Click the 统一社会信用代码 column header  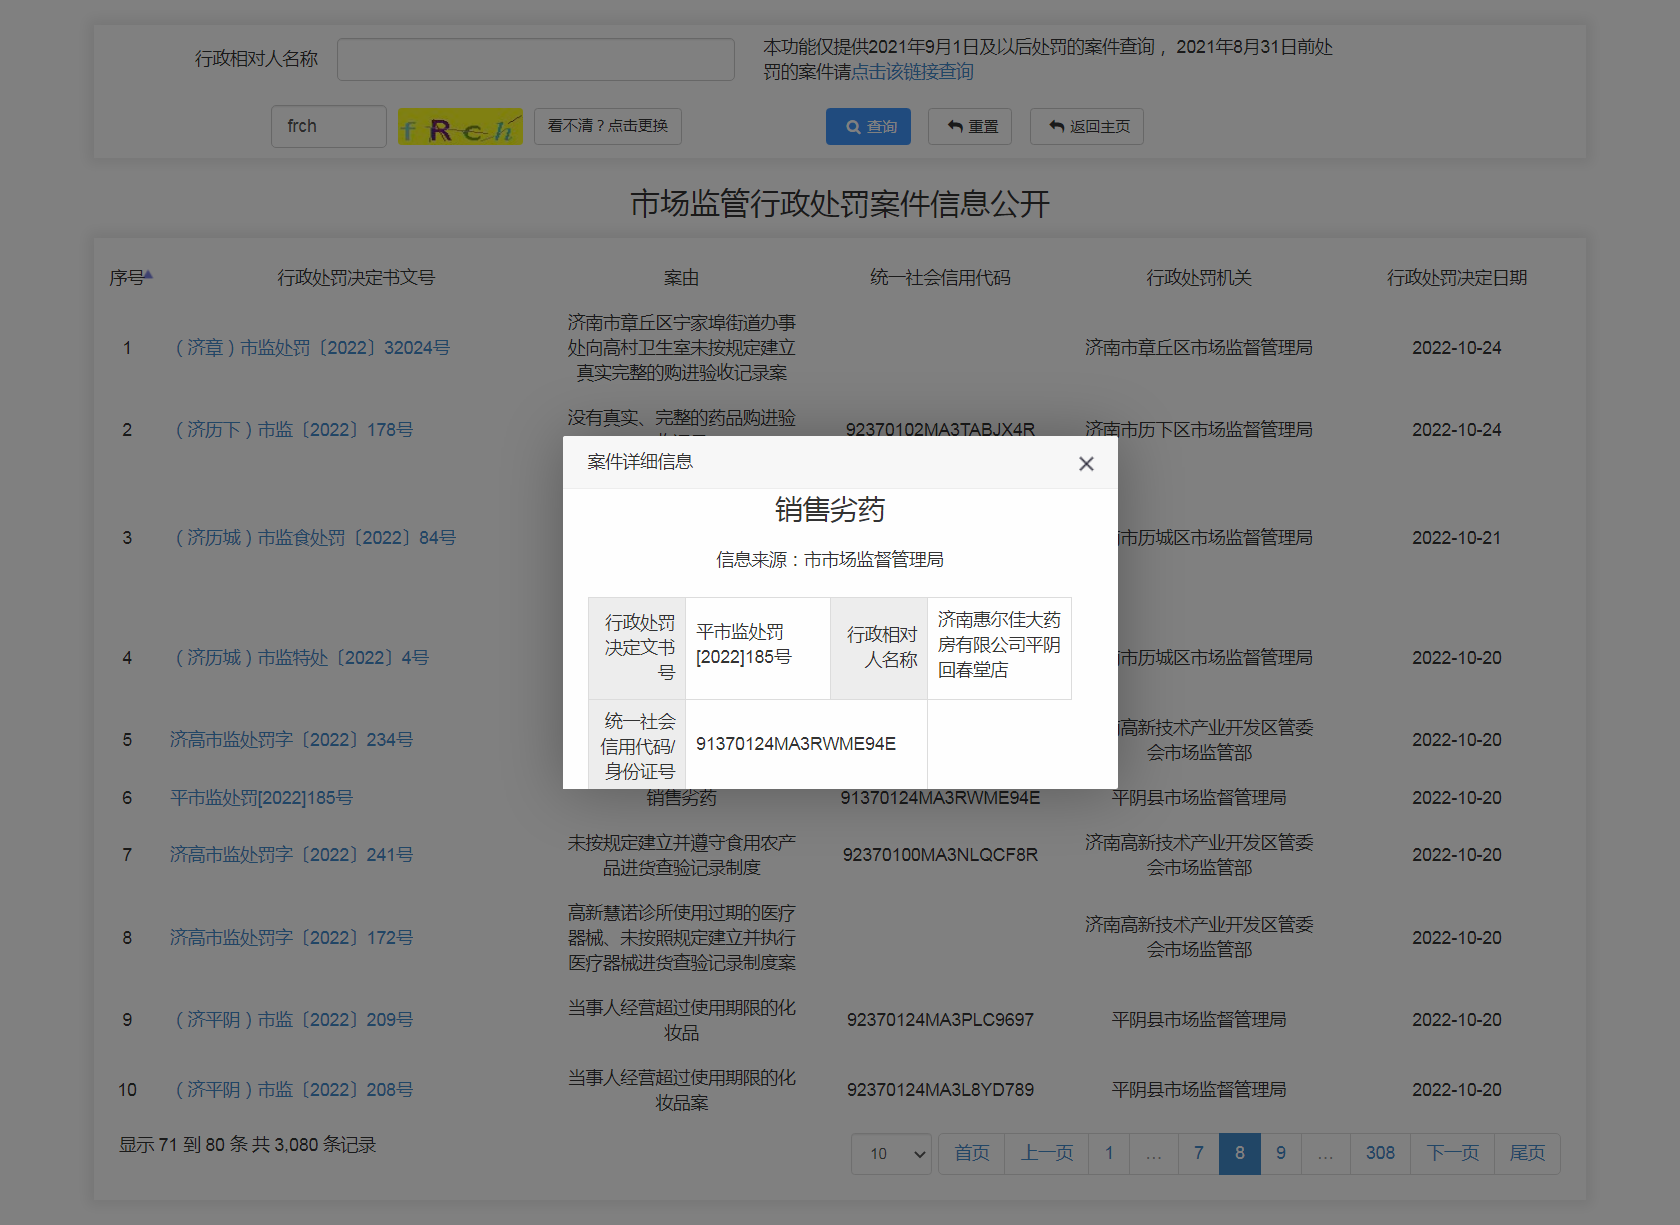pos(940,278)
